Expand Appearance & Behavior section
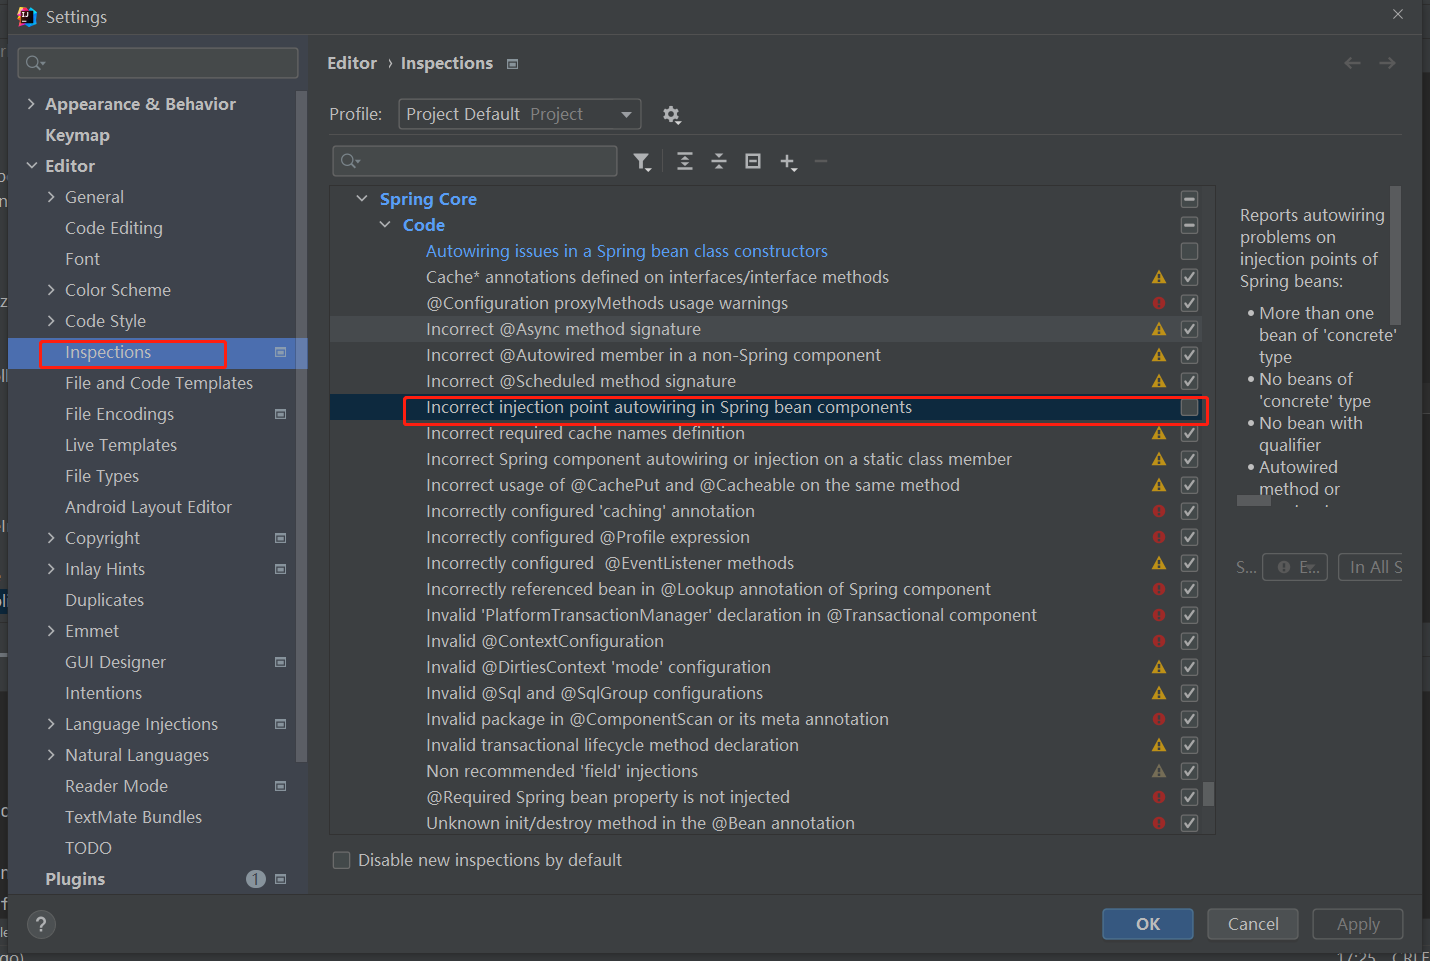Screen dimensions: 1430x961 pyautogui.click(x=31, y=104)
